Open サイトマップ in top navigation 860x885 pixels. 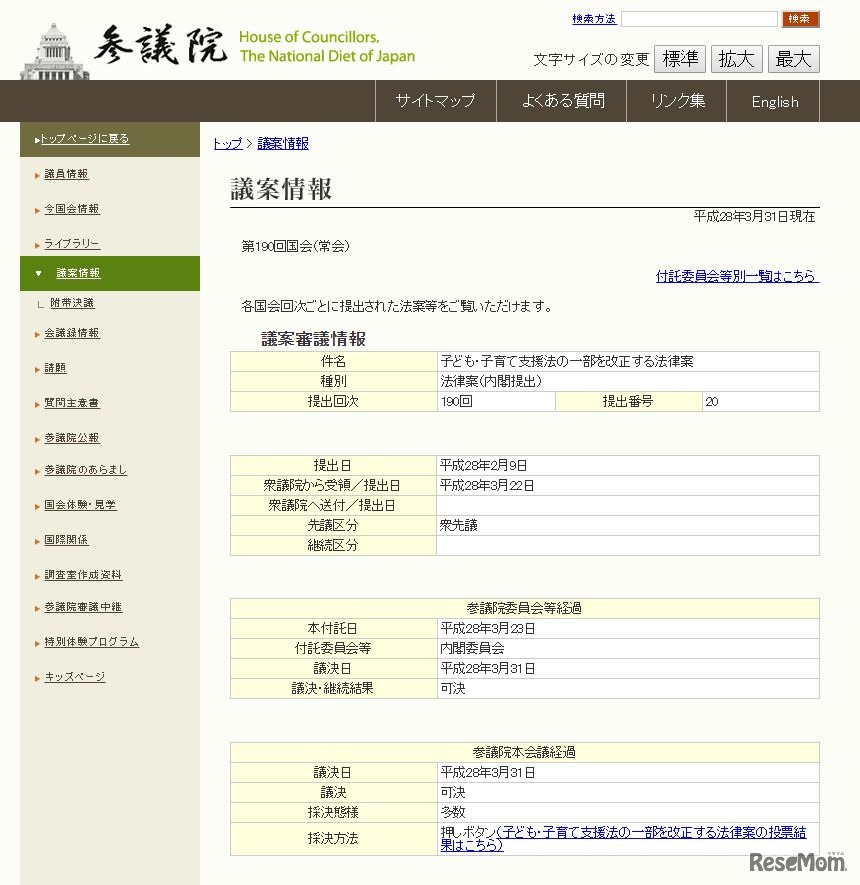[435, 101]
